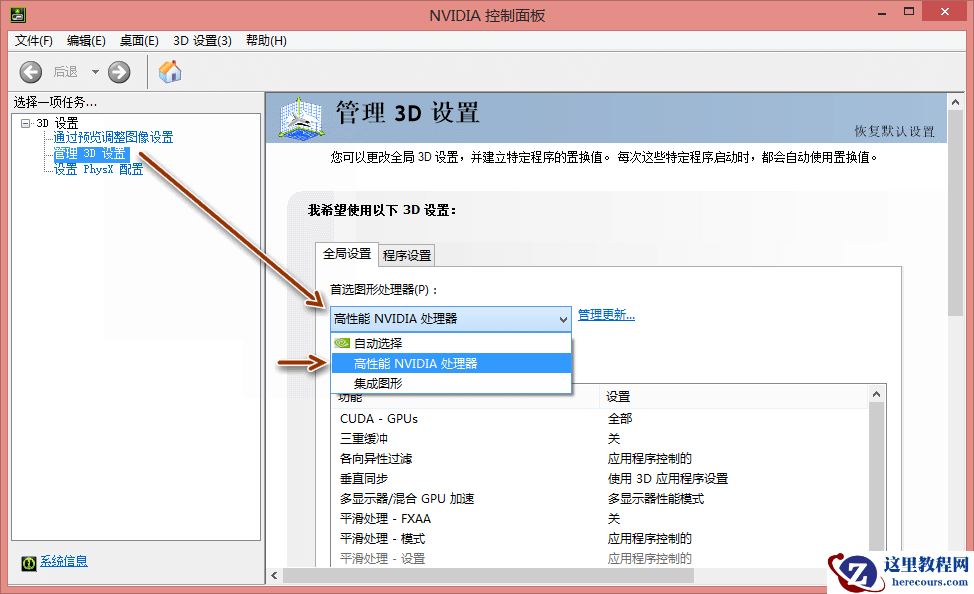The image size is (974, 594).
Task: Click the main panel vertical scrollbar thumb
Action: (955, 213)
